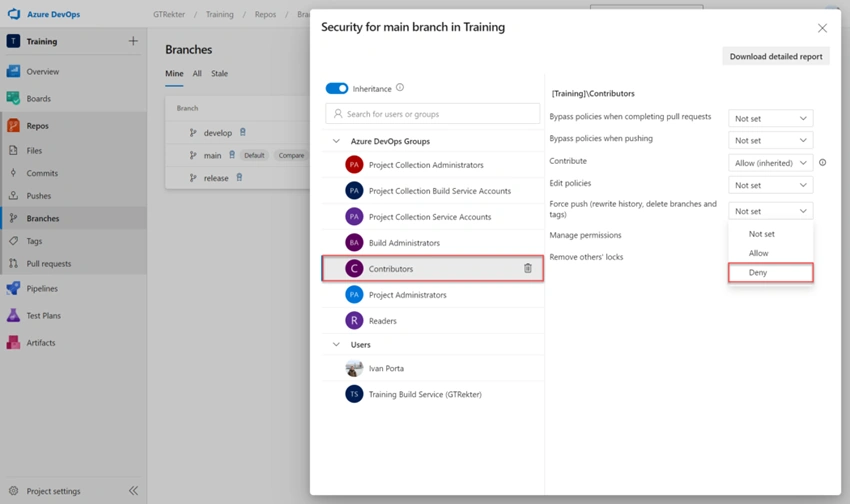This screenshot has height=504, width=850.
Task: Select Project Collection Service Accounts group
Action: (432, 217)
